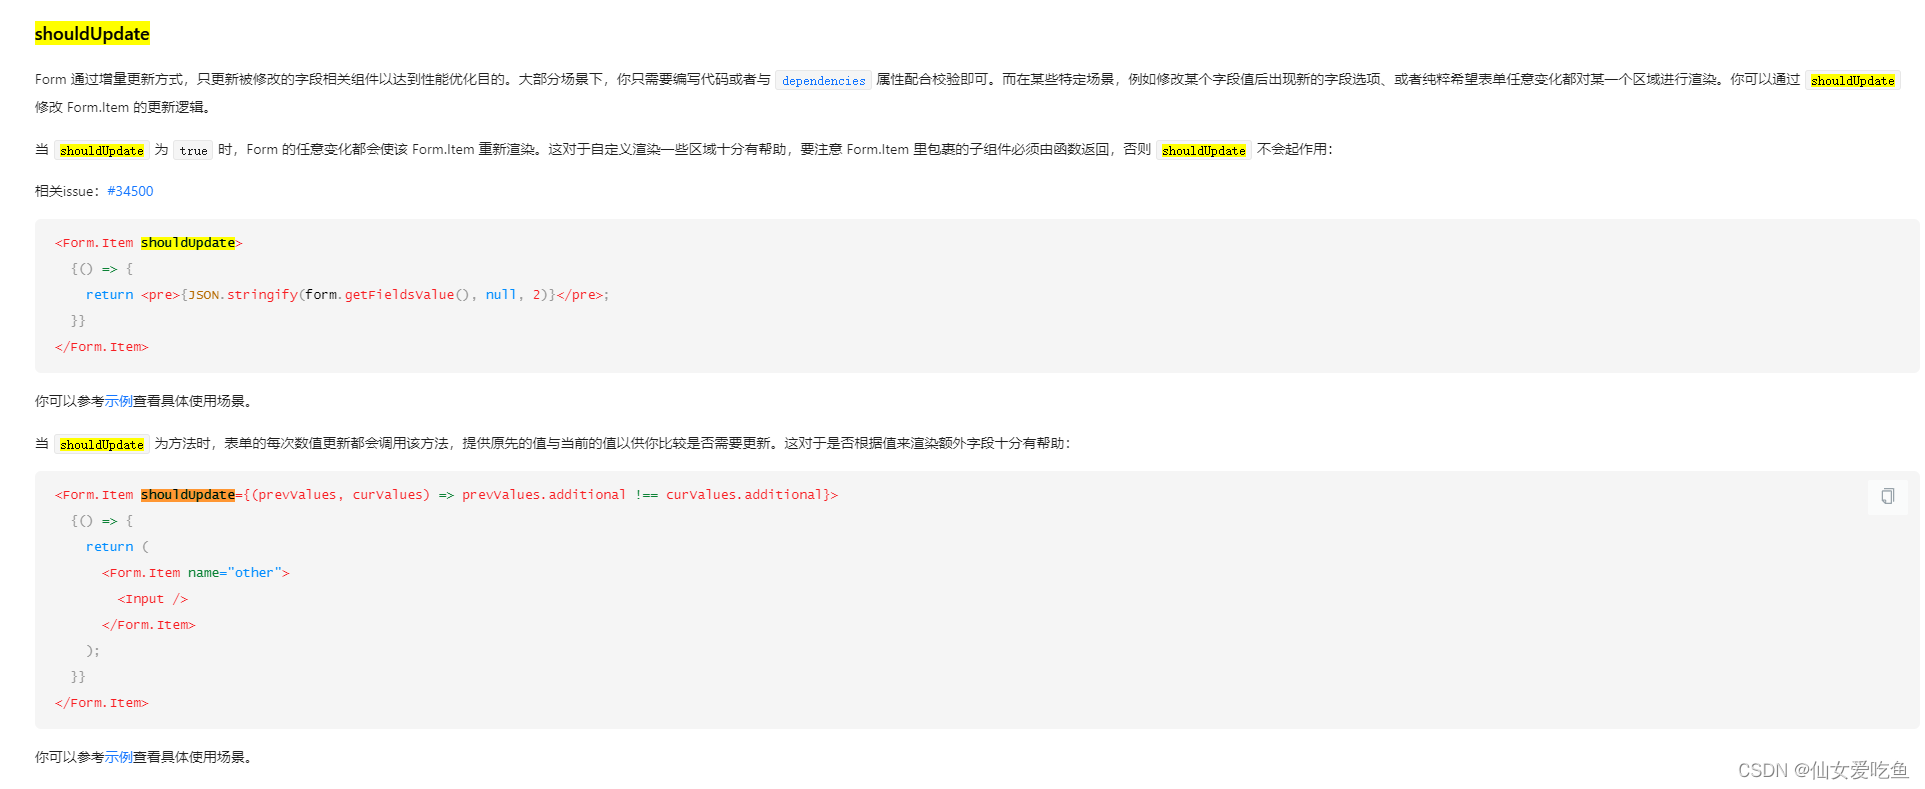This screenshot has height=789, width=1925.
Task: Click the true inline code tag
Action: [193, 150]
